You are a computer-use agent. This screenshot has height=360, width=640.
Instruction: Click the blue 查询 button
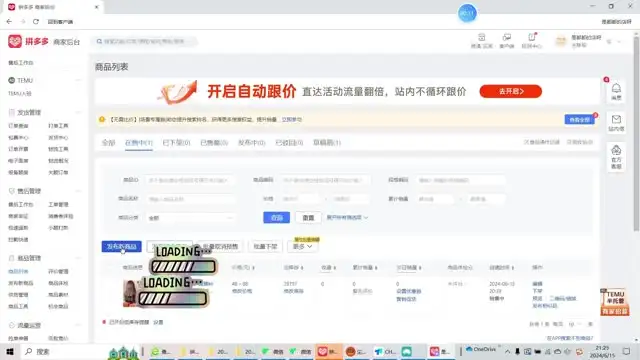(x=276, y=218)
